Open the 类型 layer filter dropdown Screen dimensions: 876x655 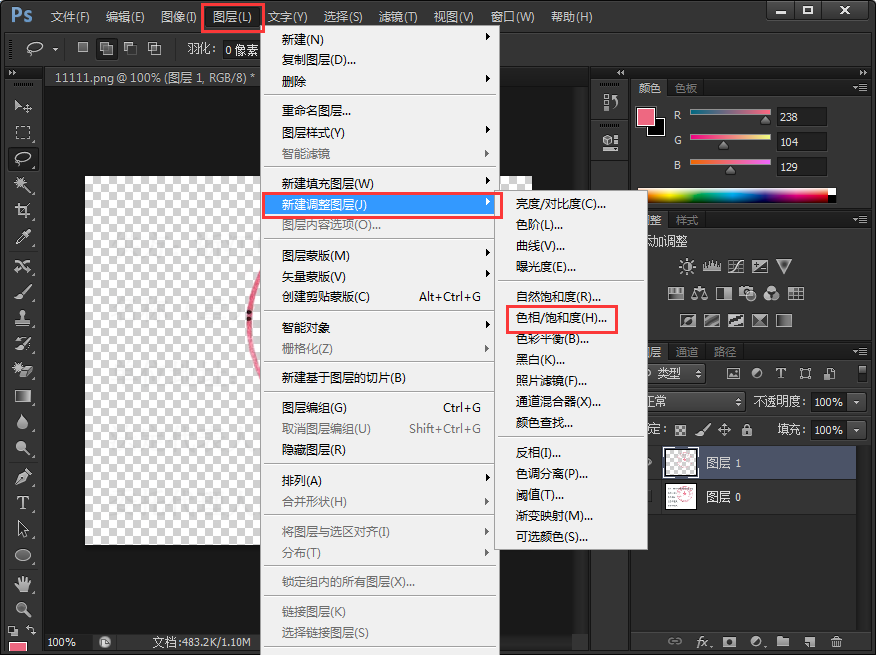pos(675,373)
